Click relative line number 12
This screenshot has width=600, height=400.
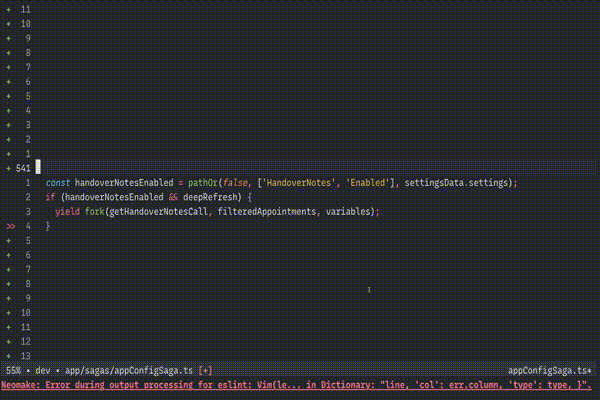[26, 341]
